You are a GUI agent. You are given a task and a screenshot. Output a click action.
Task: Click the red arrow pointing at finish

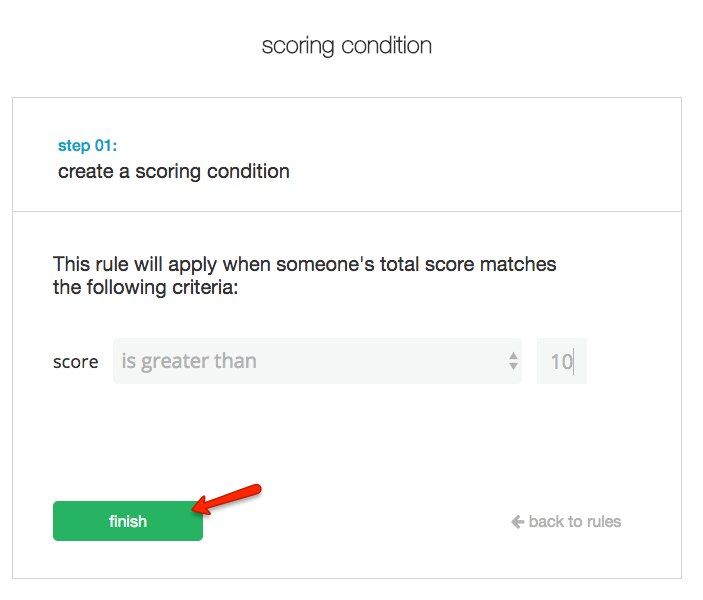point(230,498)
